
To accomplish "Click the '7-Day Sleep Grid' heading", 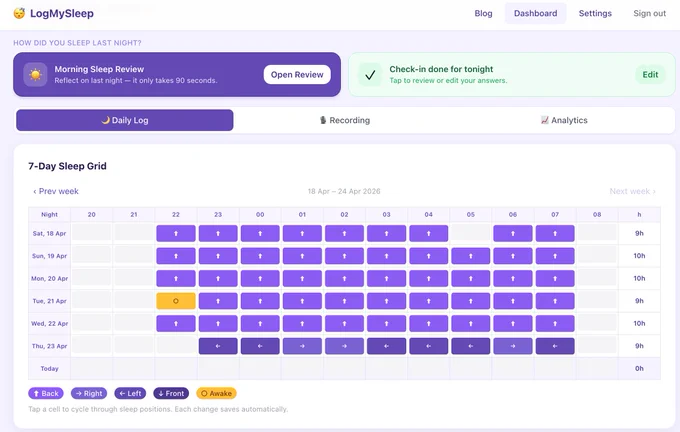I will 67,166.
